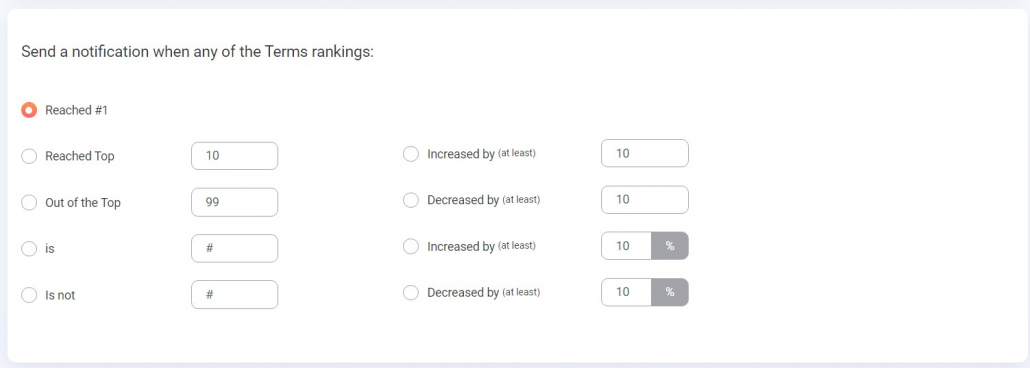Pick the 'is' ranking radio button
Viewport: 1030px width, 368px height.
pos(29,249)
